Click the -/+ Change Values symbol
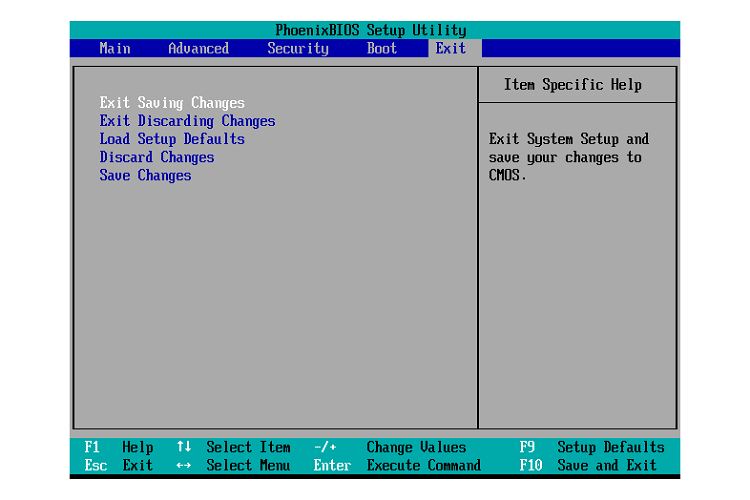Viewport: 750px width, 500px height. [325, 447]
